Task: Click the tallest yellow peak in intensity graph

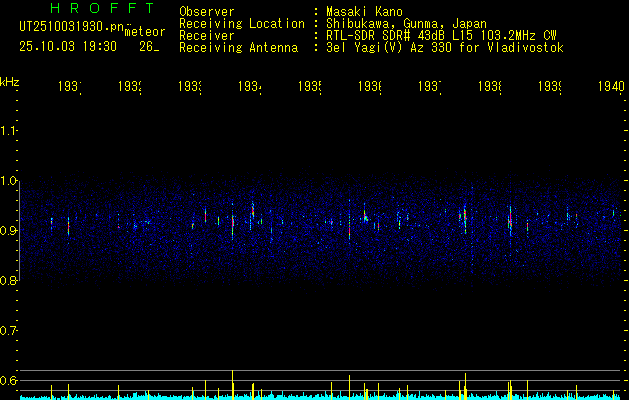Action: (233, 385)
